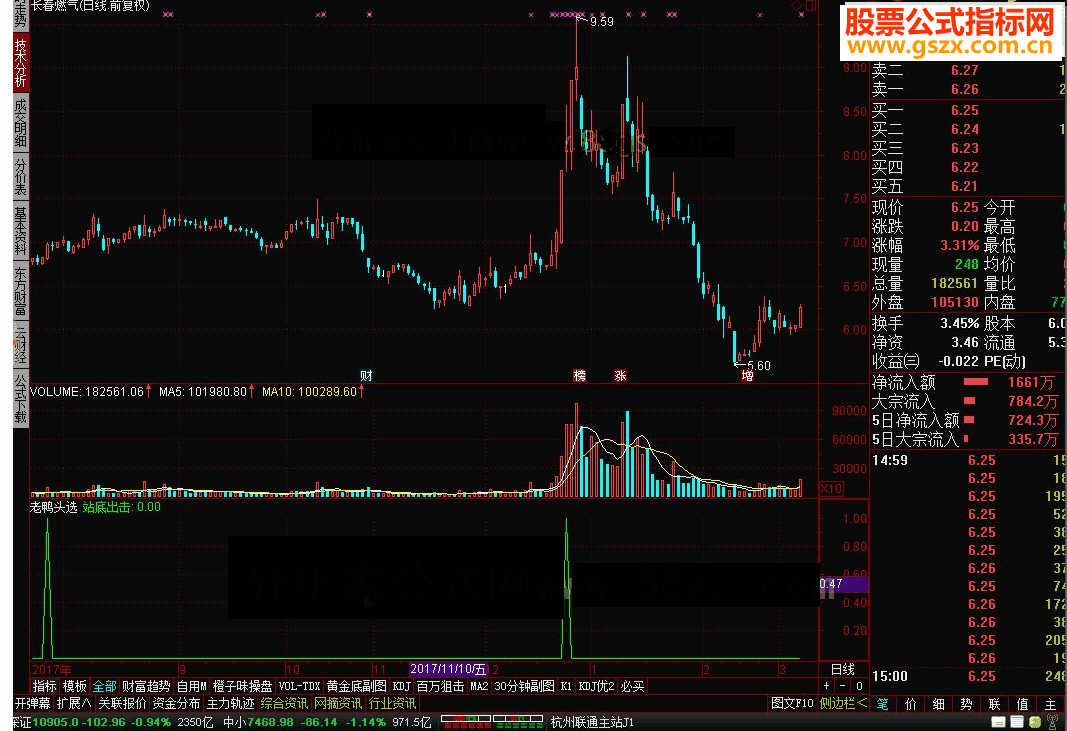
Task: Select the VOL-TDX indicator
Action: (299, 686)
